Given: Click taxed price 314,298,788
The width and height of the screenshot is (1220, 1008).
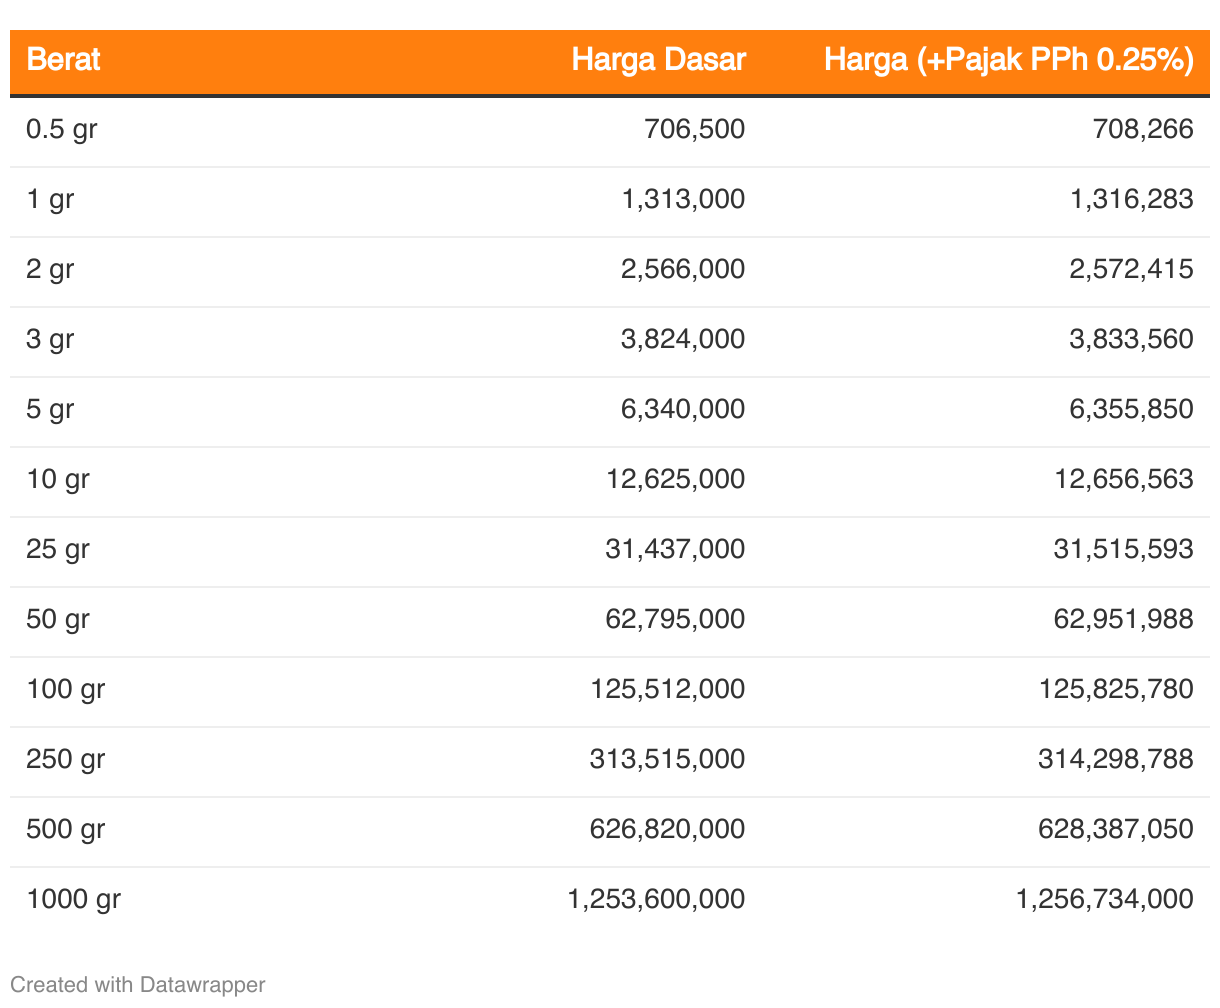Looking at the screenshot, I should click(1115, 759).
